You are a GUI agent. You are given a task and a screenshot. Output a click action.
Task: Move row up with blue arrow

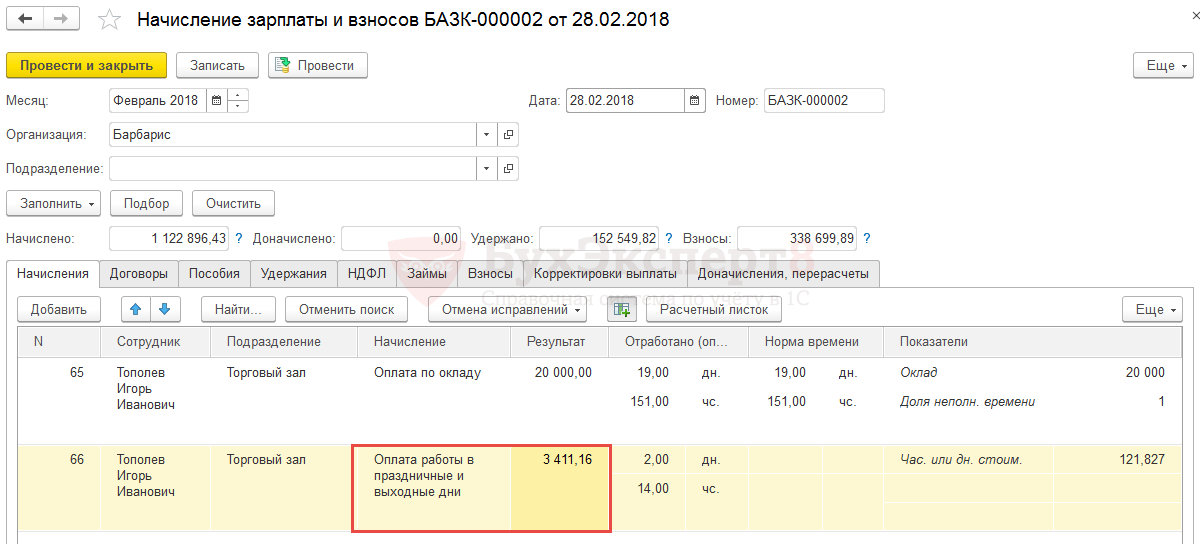(x=137, y=309)
